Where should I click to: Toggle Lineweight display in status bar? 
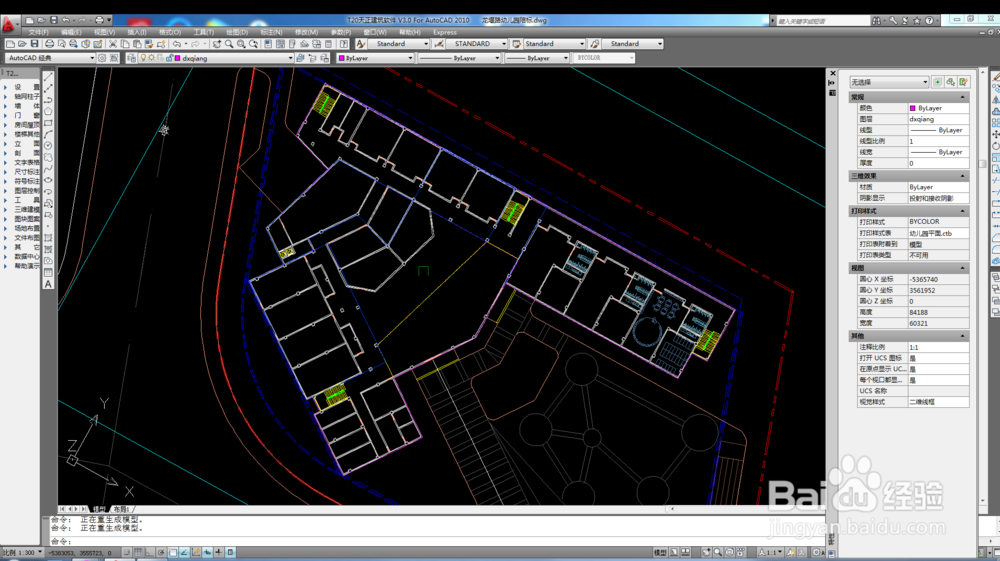coord(219,552)
